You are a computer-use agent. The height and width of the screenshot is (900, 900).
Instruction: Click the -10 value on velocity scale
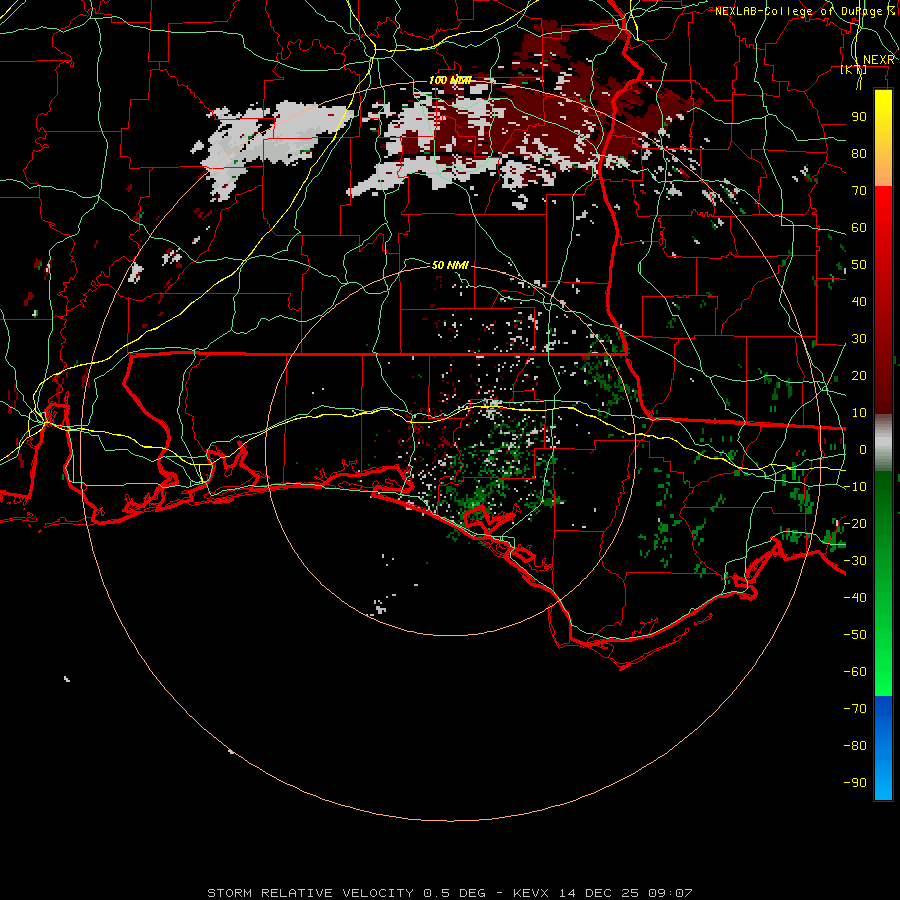click(x=855, y=487)
